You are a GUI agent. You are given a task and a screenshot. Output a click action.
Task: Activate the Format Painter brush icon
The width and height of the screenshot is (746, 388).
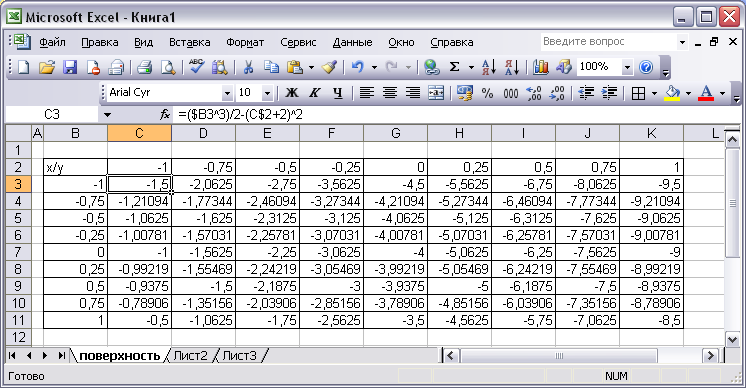pos(330,67)
